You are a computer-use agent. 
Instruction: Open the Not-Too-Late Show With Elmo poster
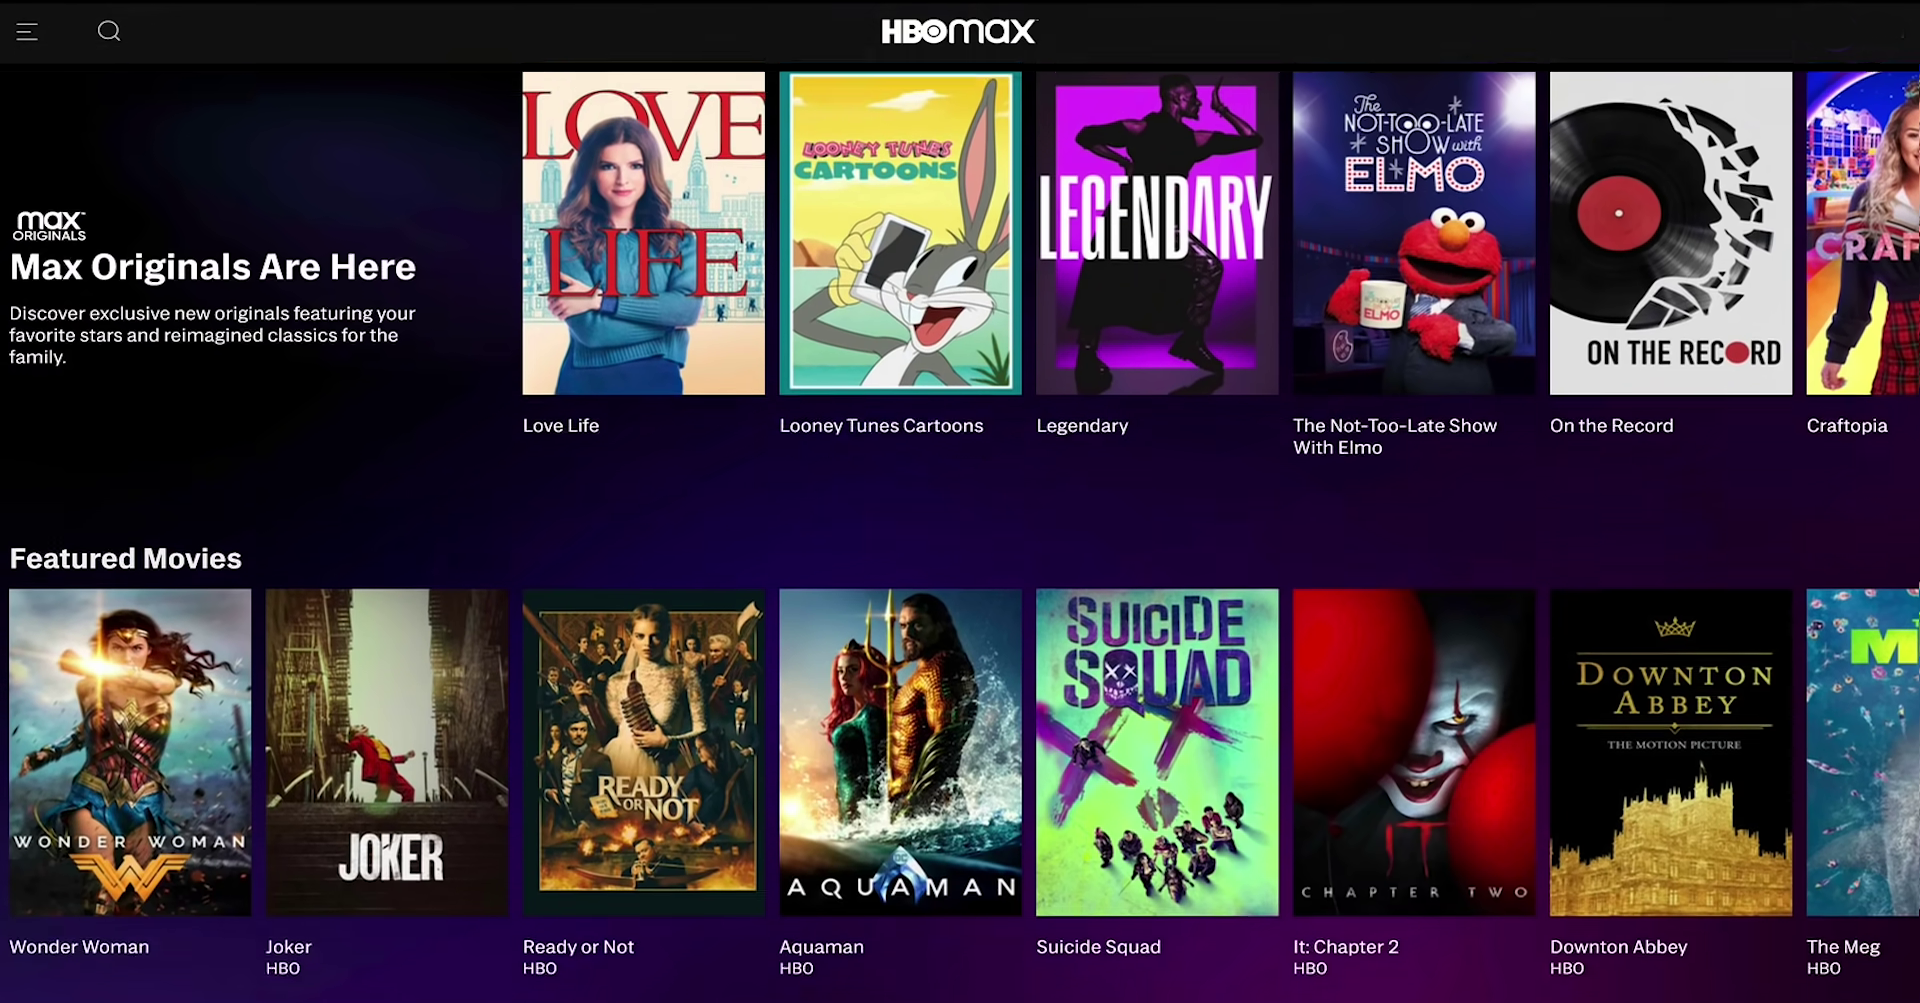pyautogui.click(x=1414, y=233)
